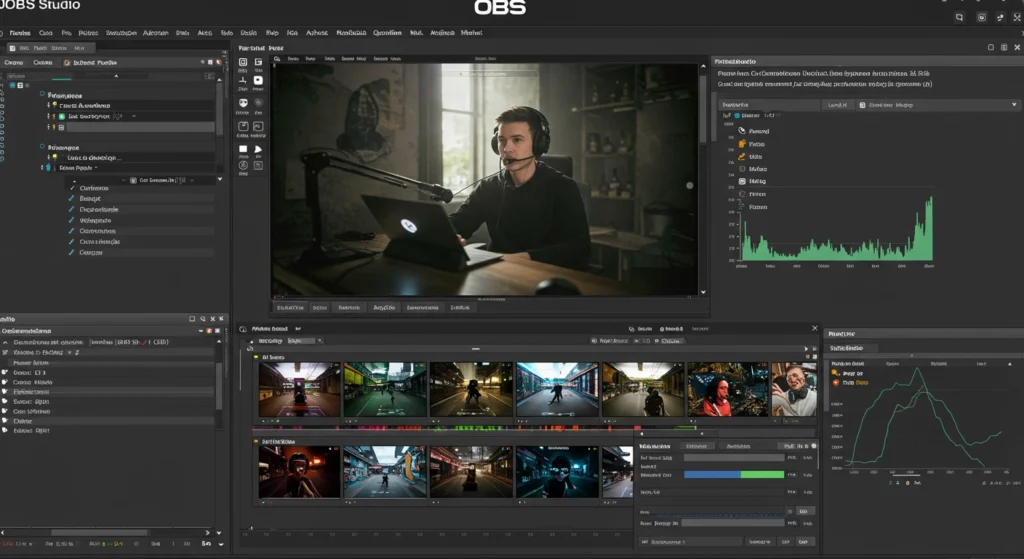Toggle the last blue checkmark in the left panel list

[71, 253]
